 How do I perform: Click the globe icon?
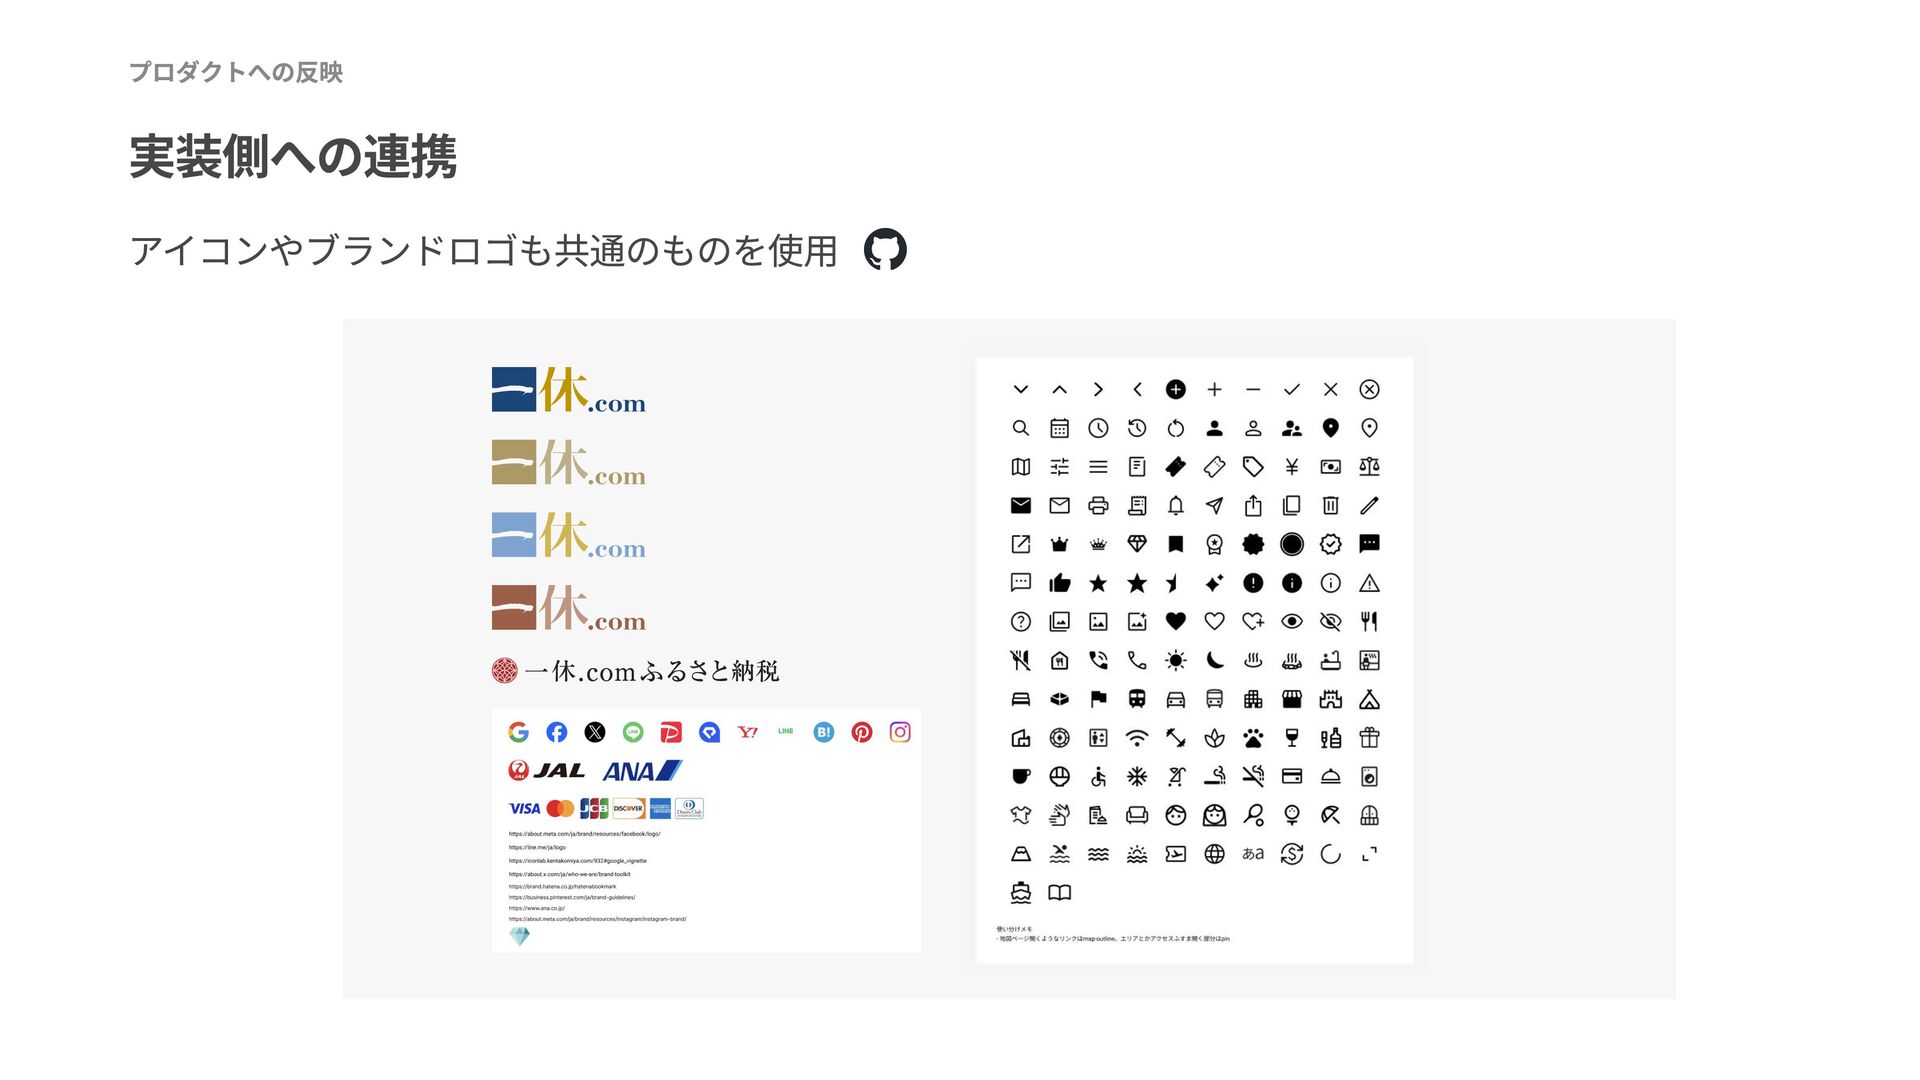click(x=1214, y=854)
